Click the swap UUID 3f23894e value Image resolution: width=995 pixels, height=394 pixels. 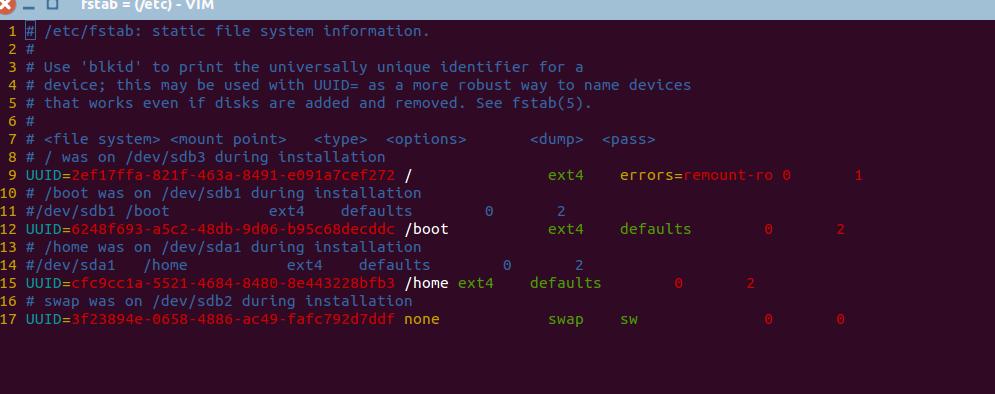(233, 319)
